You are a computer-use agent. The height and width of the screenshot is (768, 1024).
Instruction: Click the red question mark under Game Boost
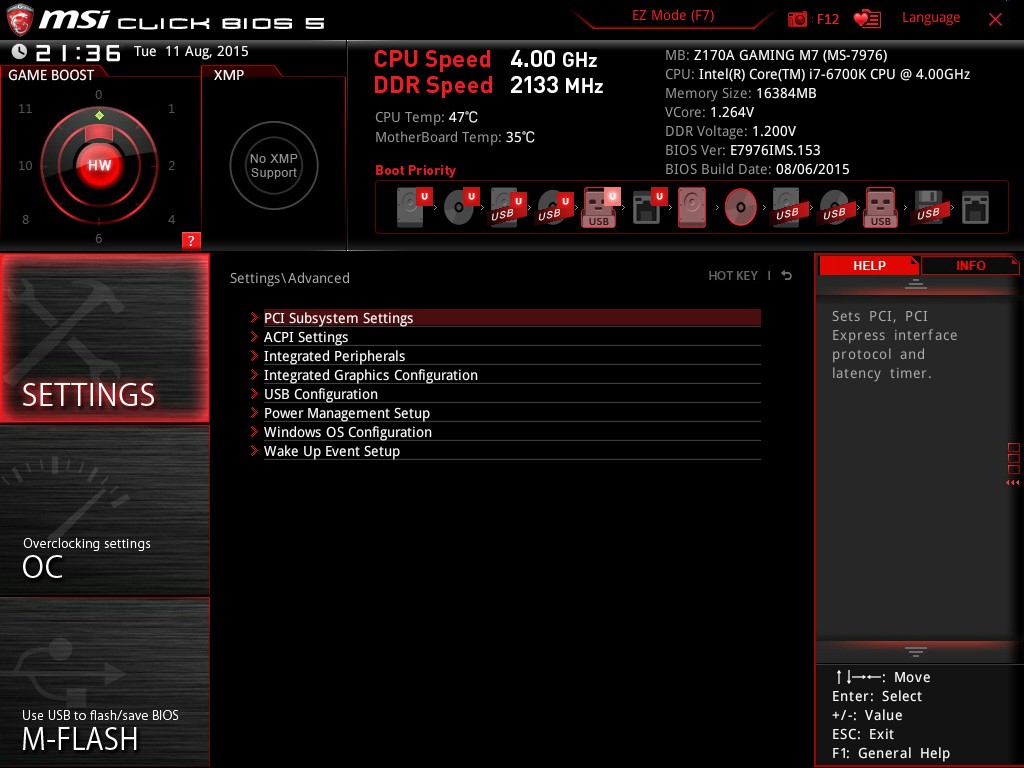(x=191, y=240)
